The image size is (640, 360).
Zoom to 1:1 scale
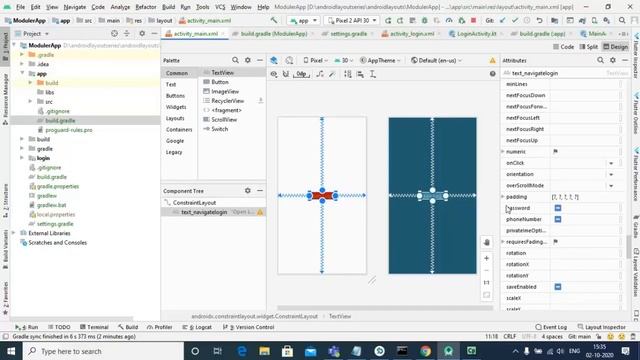[487, 282]
